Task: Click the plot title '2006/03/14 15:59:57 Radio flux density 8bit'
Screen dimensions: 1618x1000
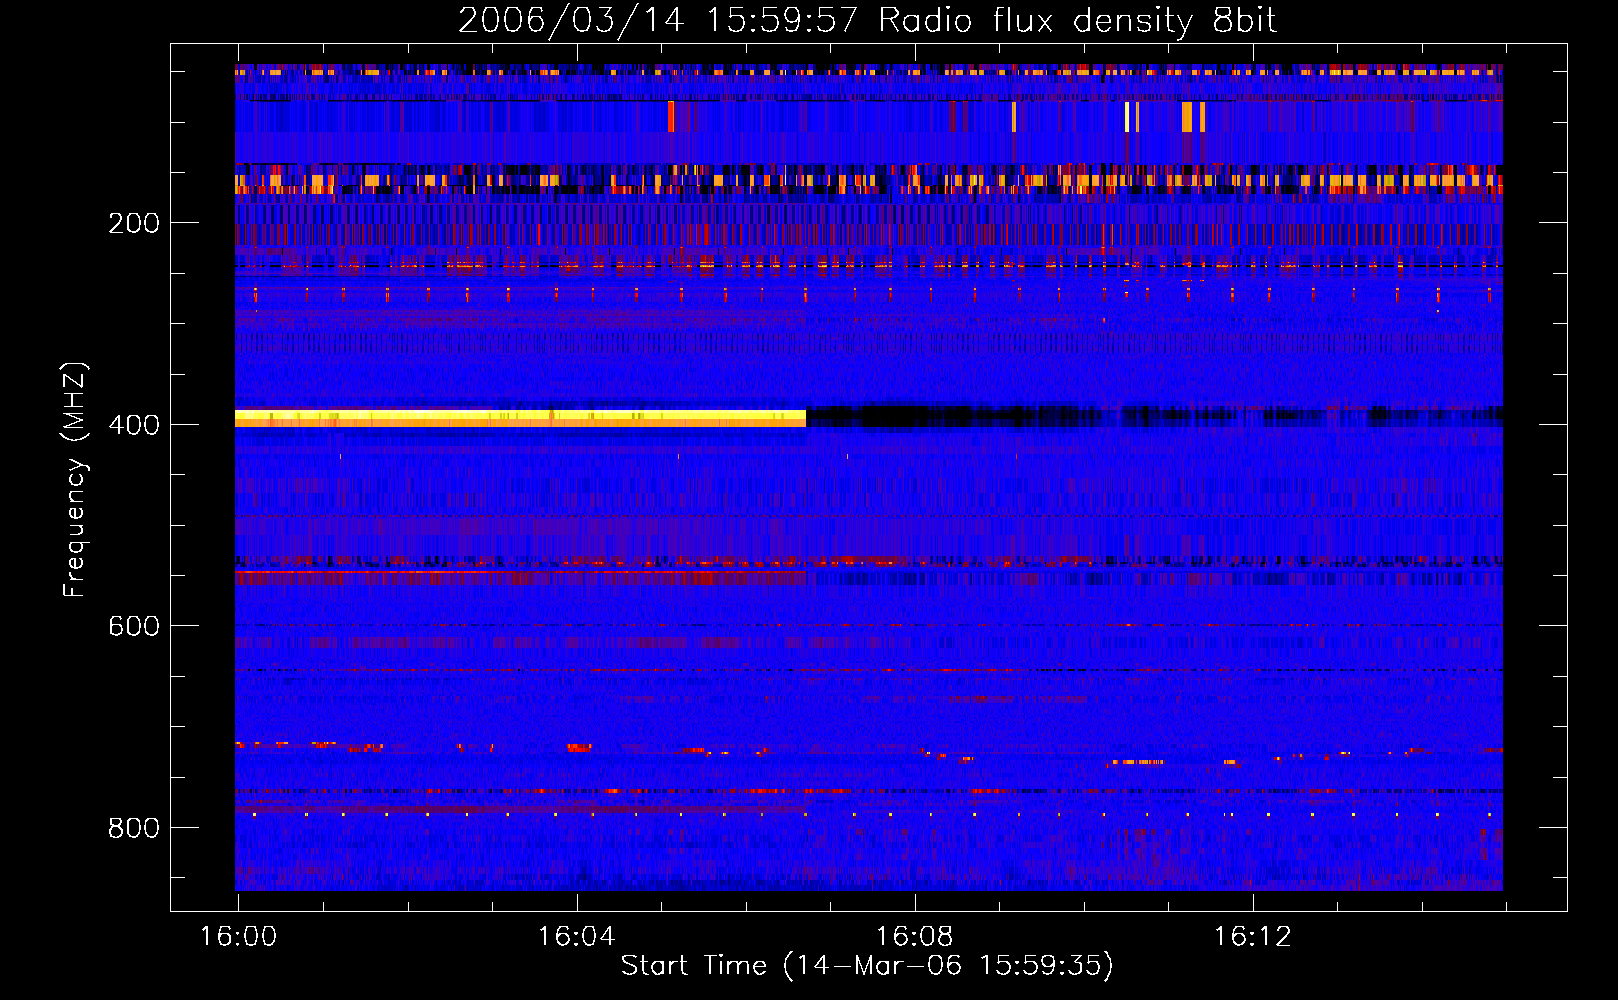Action: click(x=867, y=20)
